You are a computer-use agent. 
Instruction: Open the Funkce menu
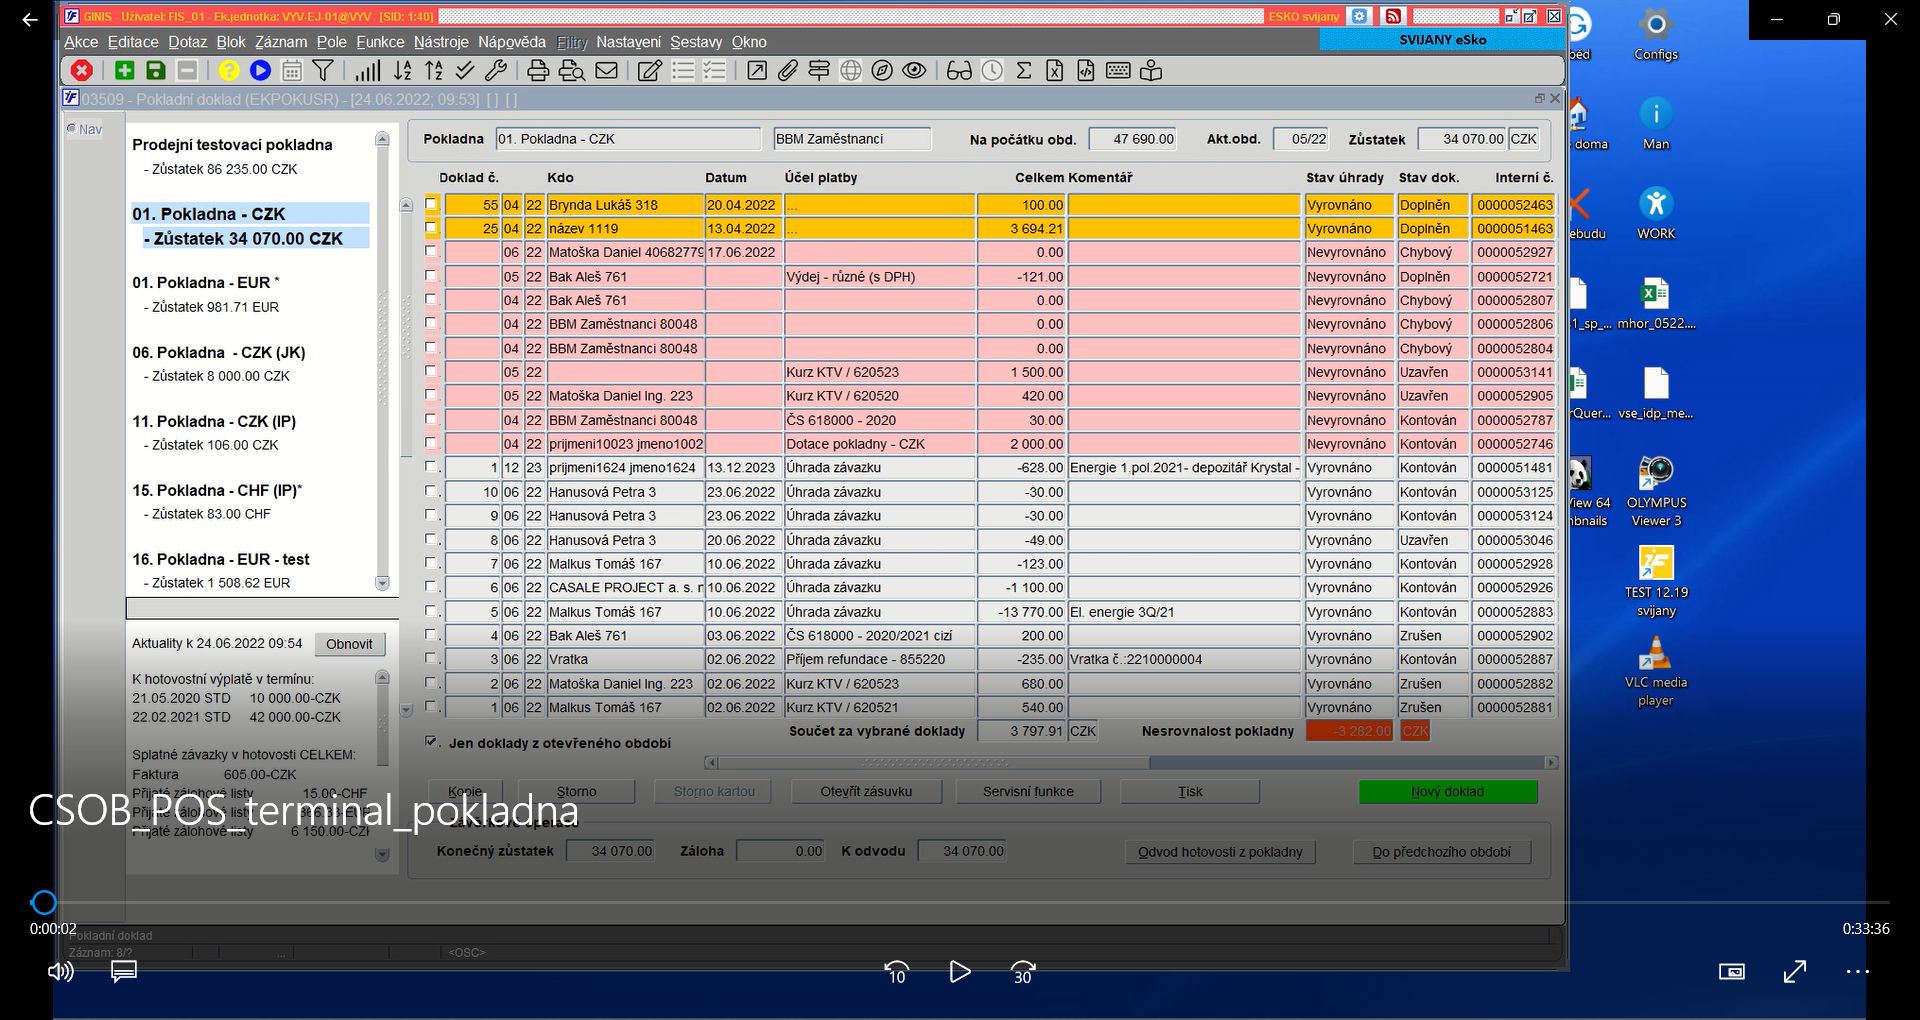380,42
